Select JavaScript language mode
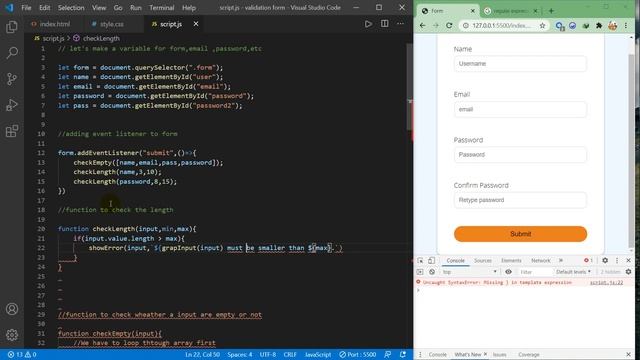640x360 pixels. (318, 354)
